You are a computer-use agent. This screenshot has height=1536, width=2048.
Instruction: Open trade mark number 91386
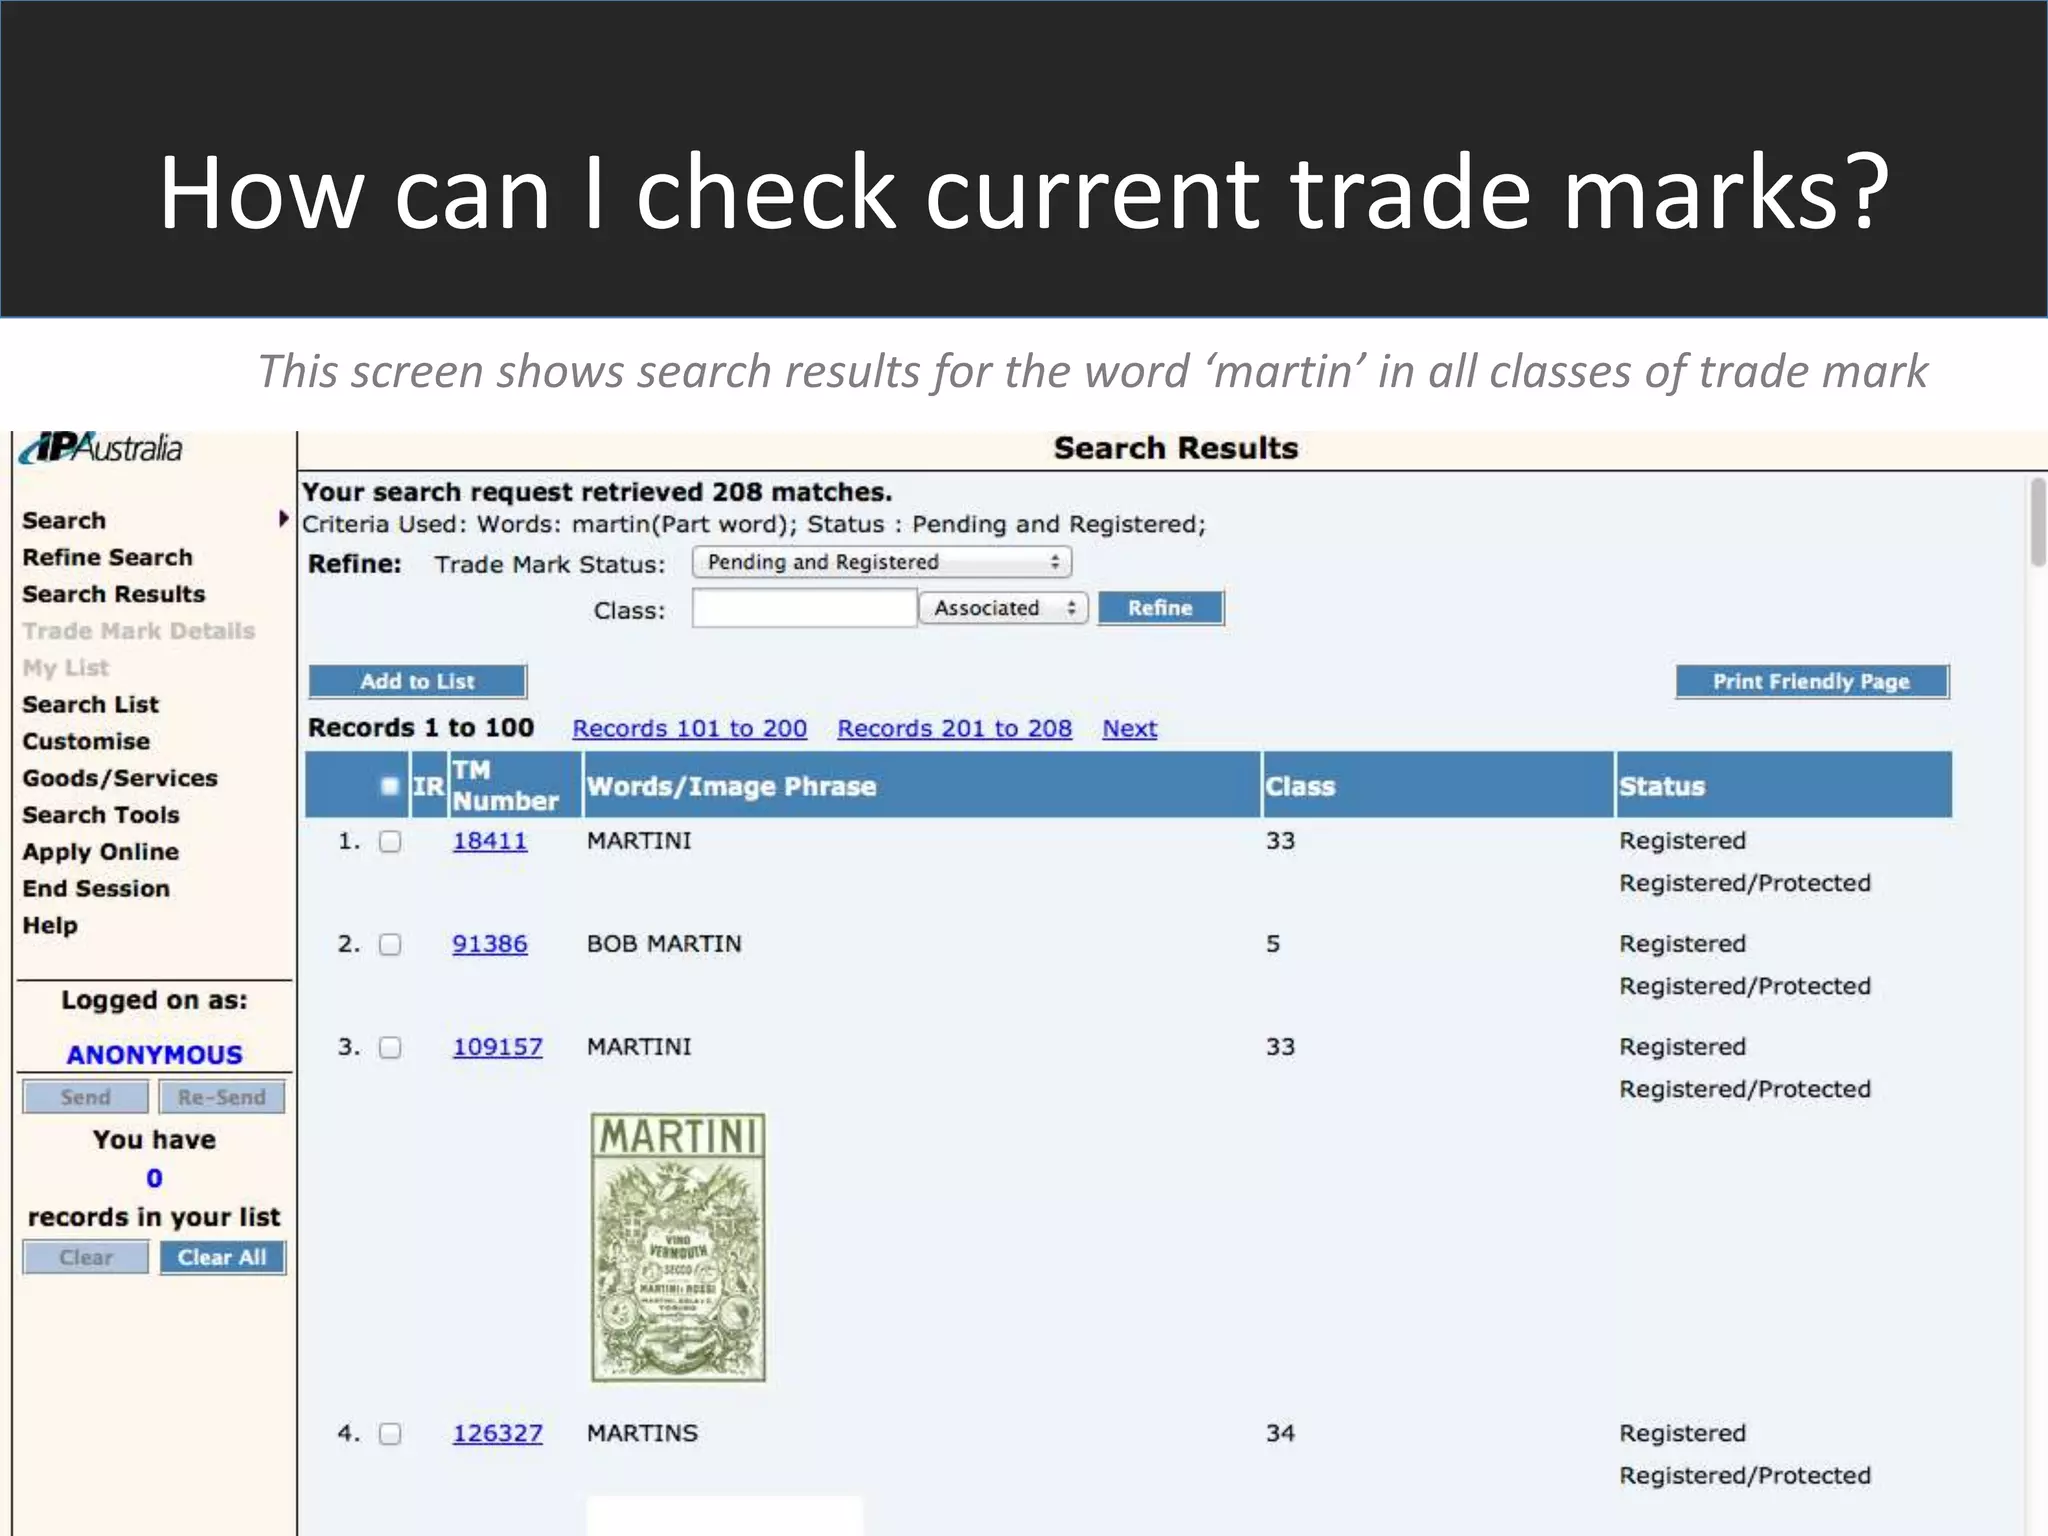(x=490, y=944)
